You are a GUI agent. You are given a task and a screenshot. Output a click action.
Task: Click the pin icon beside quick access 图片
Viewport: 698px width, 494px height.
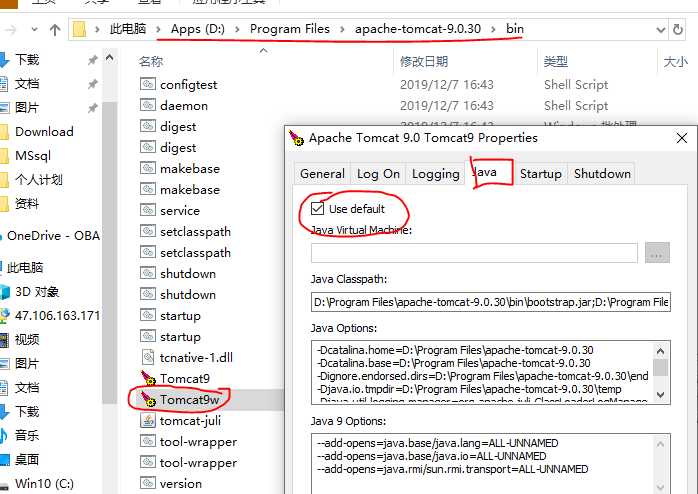tap(92, 108)
